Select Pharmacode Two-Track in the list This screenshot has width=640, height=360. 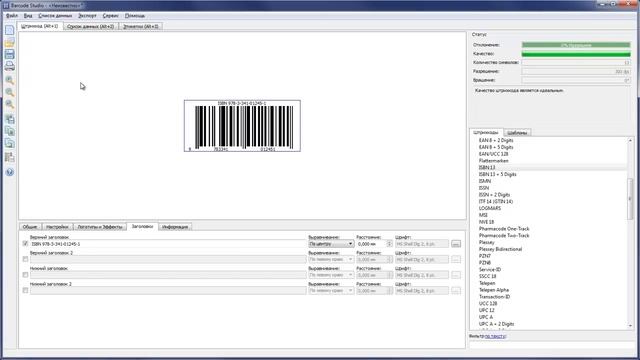[x=504, y=236]
